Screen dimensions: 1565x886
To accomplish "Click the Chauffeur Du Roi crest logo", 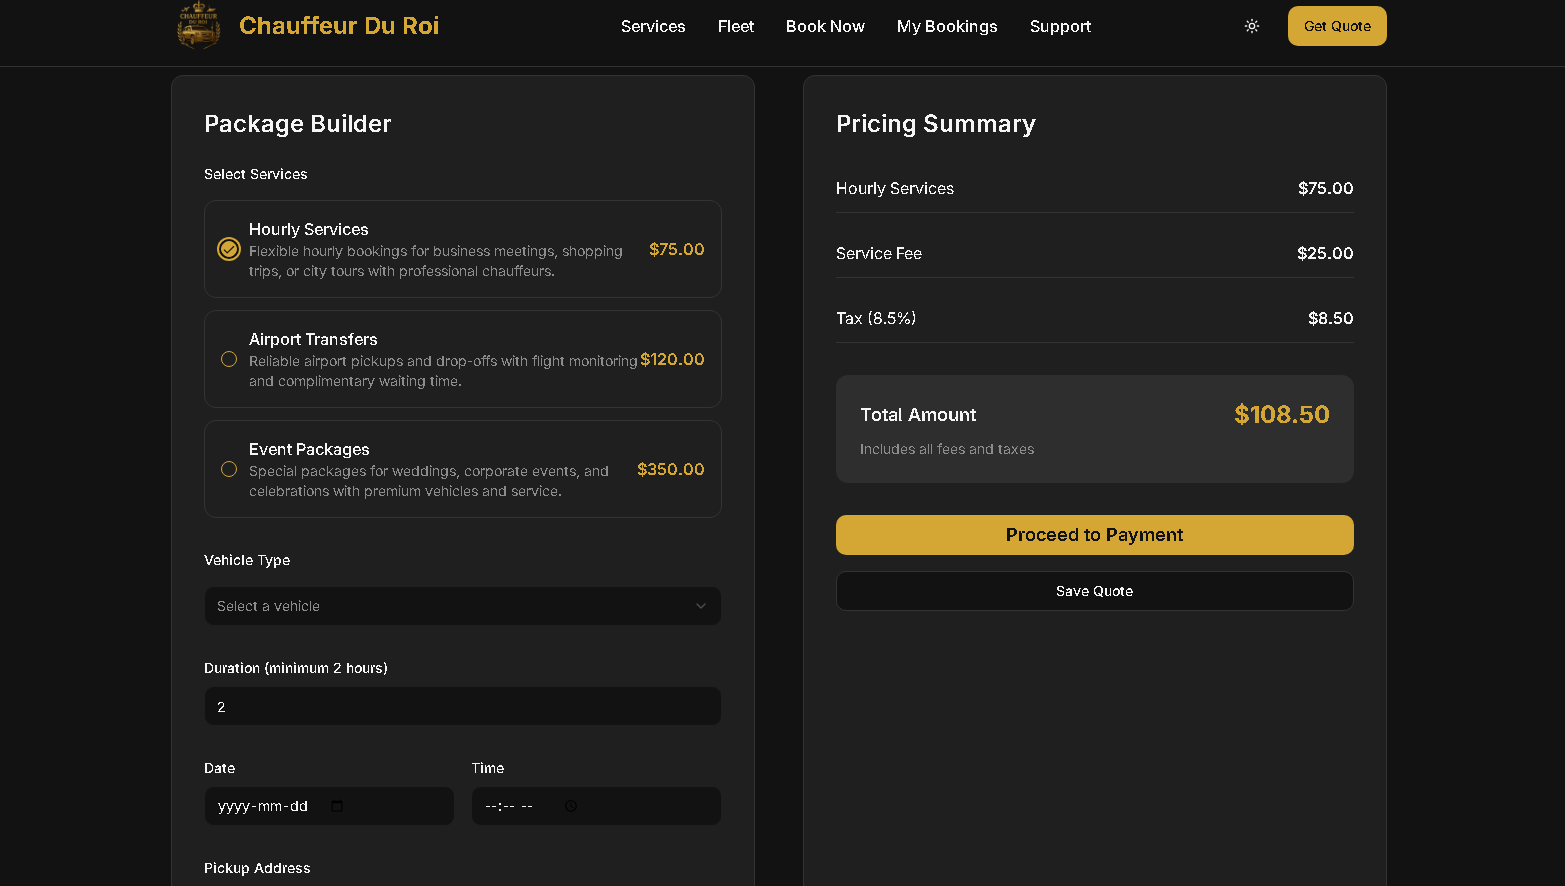I will pyautogui.click(x=198, y=26).
